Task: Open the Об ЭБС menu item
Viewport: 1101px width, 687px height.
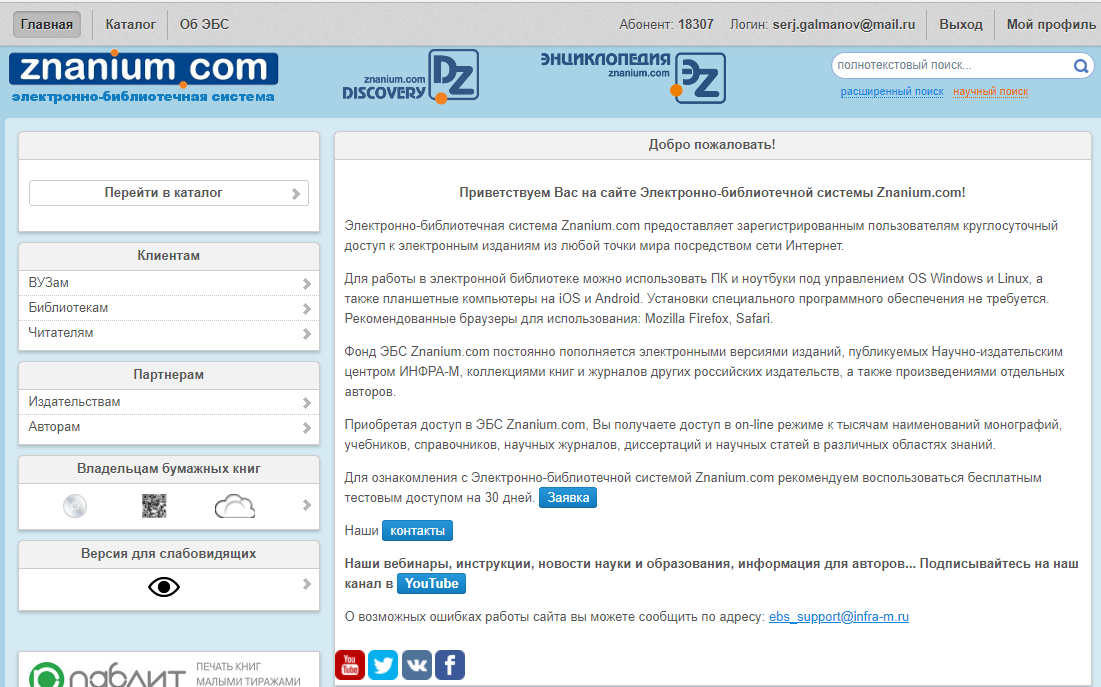Action: pos(204,24)
